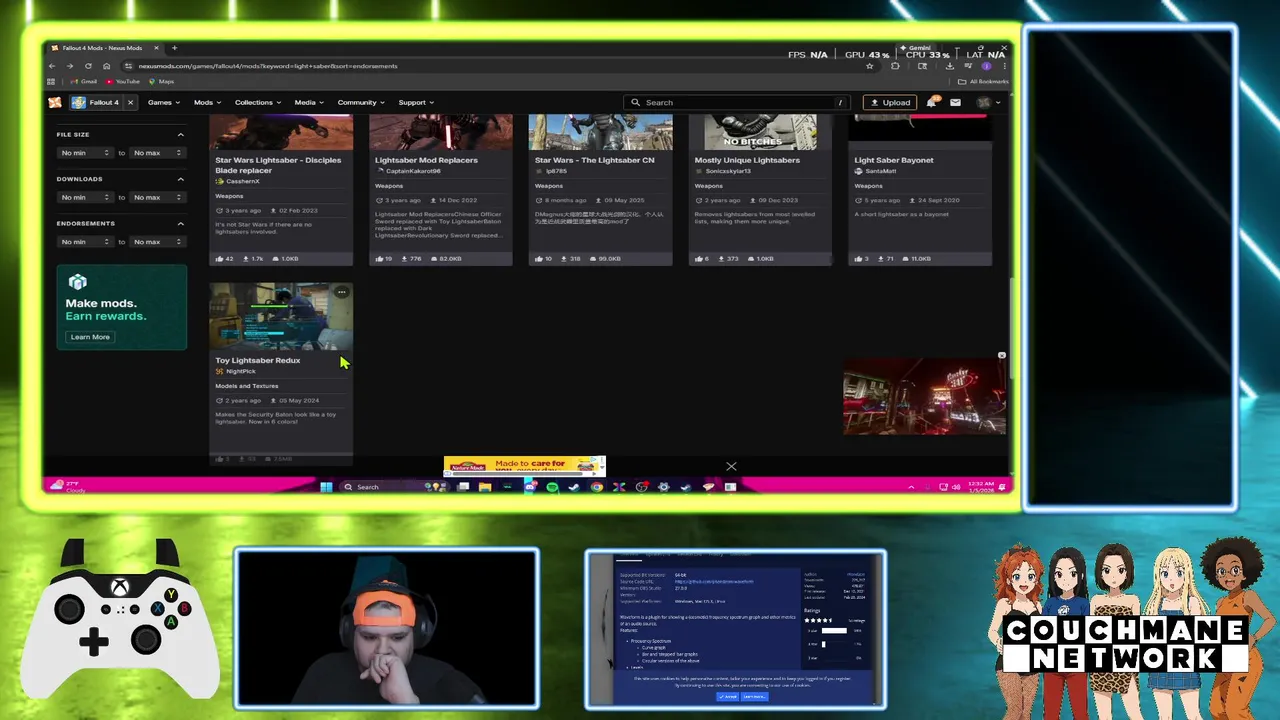Open Chrome from the taskbar
This screenshot has width=1280, height=720.
pos(597,487)
